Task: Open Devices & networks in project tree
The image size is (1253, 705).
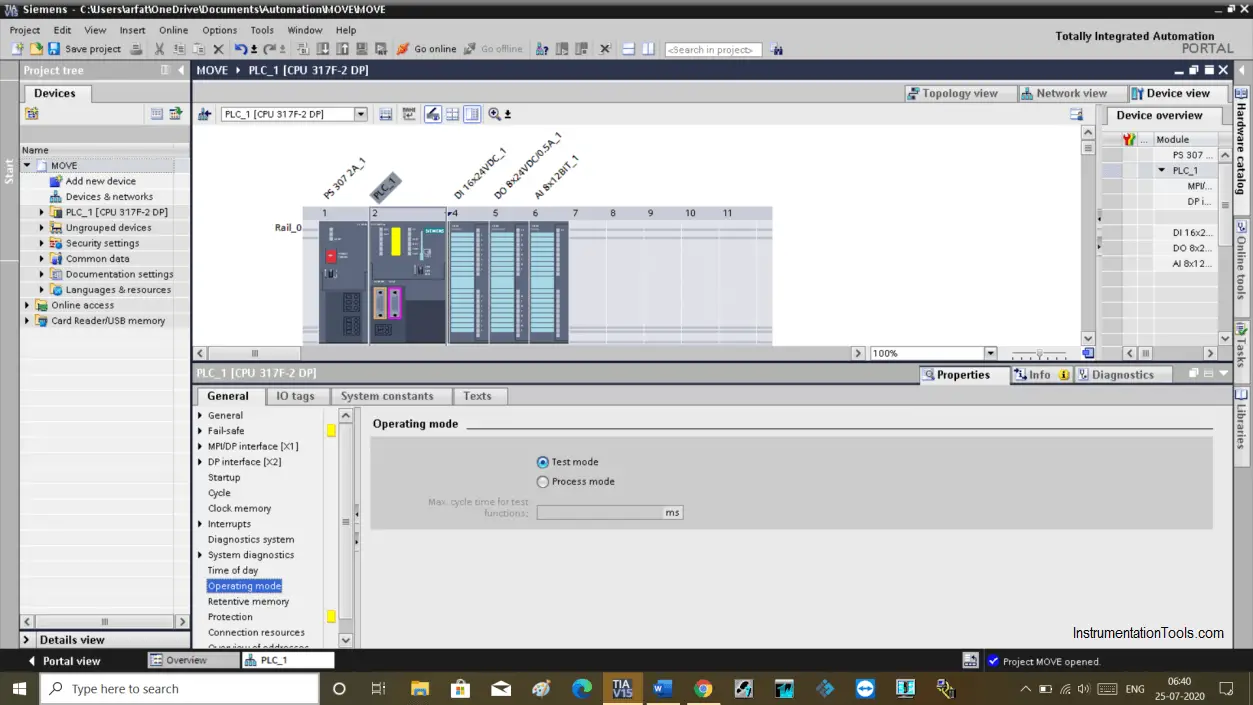Action: point(109,197)
